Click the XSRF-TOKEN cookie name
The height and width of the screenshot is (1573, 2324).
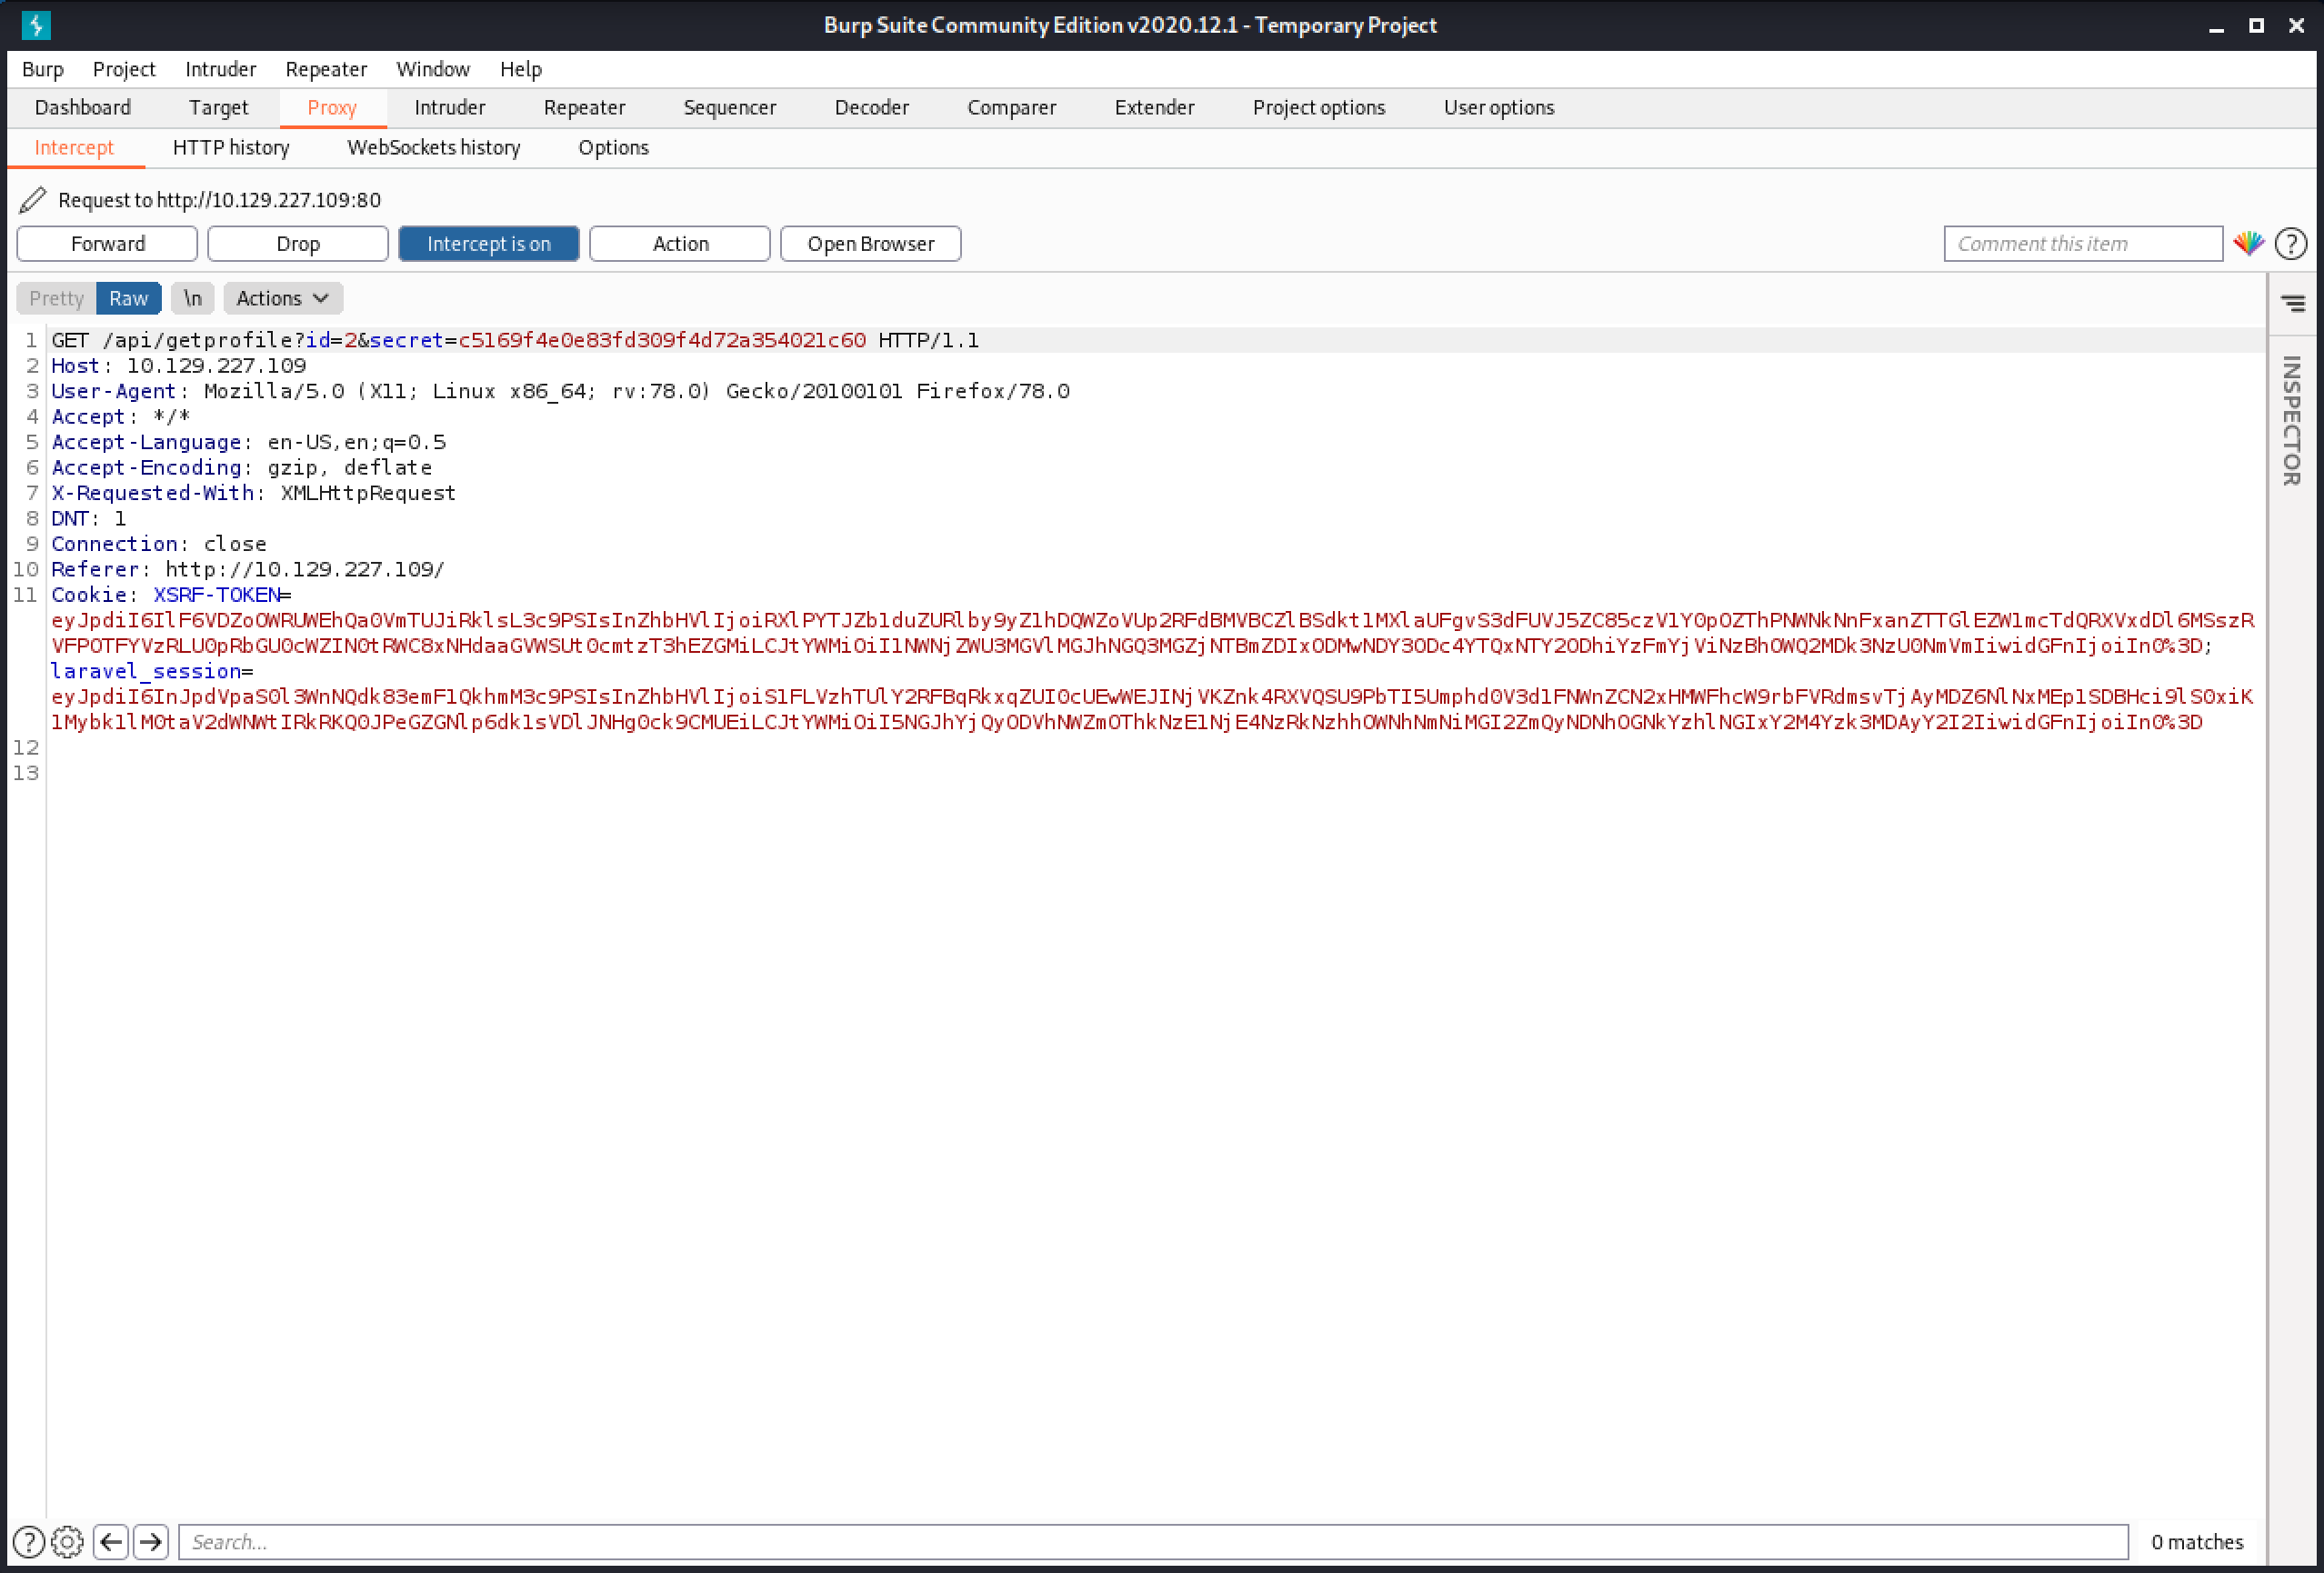tap(217, 595)
